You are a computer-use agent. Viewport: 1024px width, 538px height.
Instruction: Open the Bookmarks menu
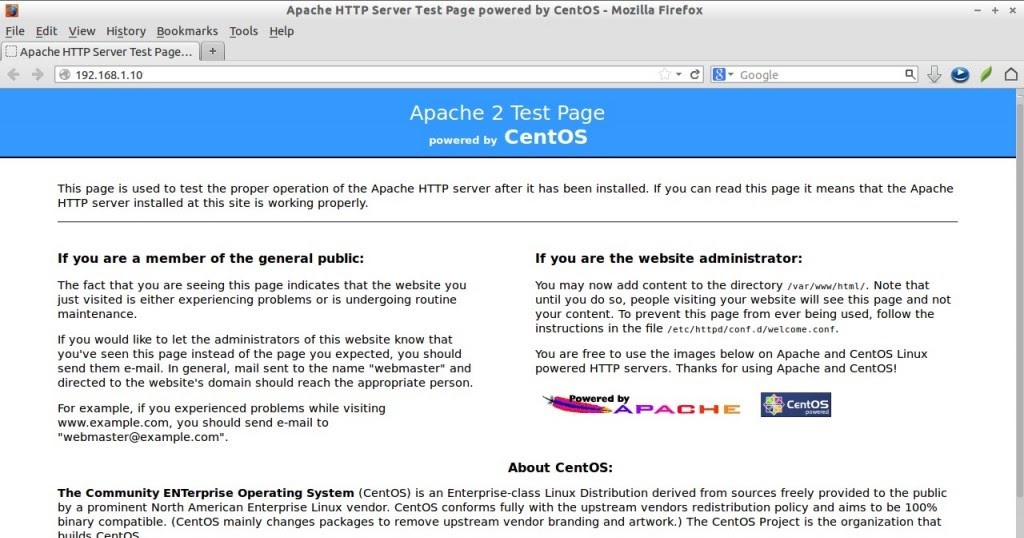[187, 31]
